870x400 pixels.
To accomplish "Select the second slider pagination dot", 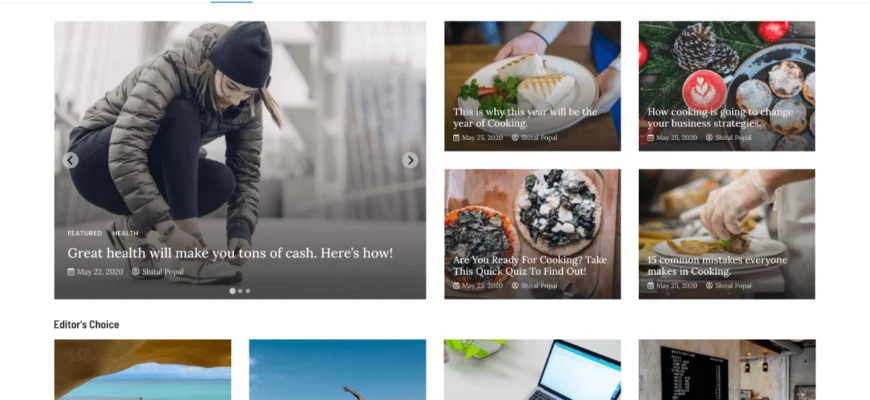I will click(240, 291).
